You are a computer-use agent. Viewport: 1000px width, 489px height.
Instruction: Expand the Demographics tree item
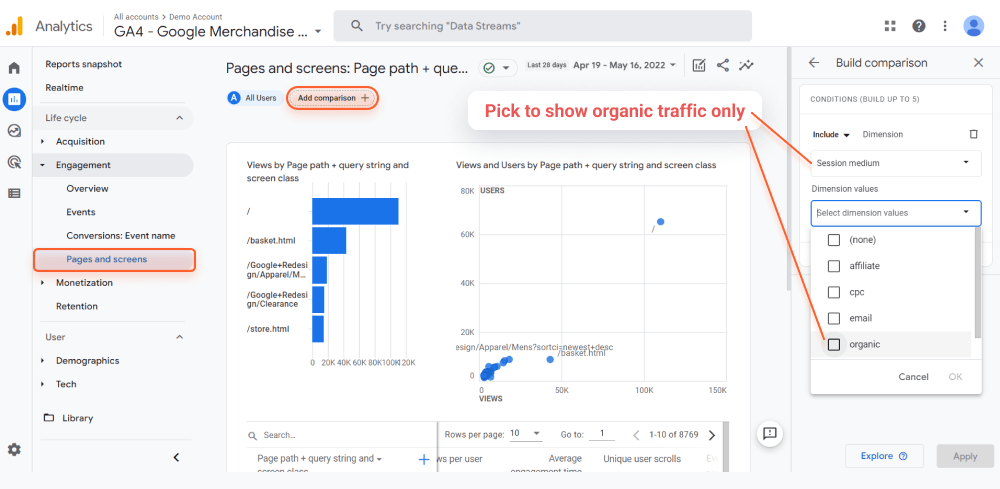coord(43,360)
